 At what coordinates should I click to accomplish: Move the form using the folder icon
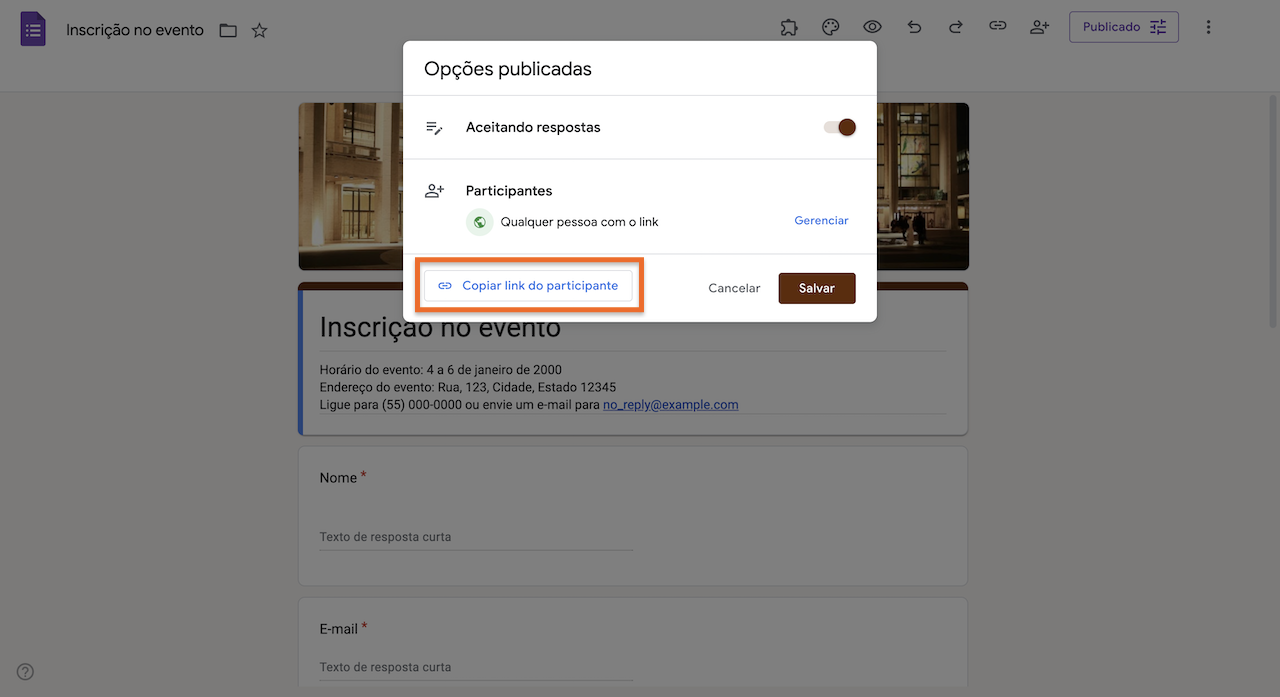click(227, 30)
